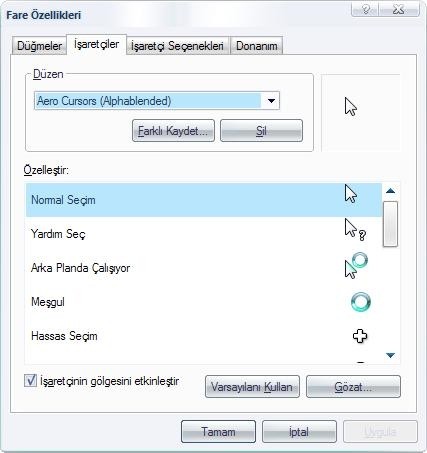This screenshot has width=427, height=453.
Task: Click the Farklı Kaydet... button
Action: tap(173, 131)
